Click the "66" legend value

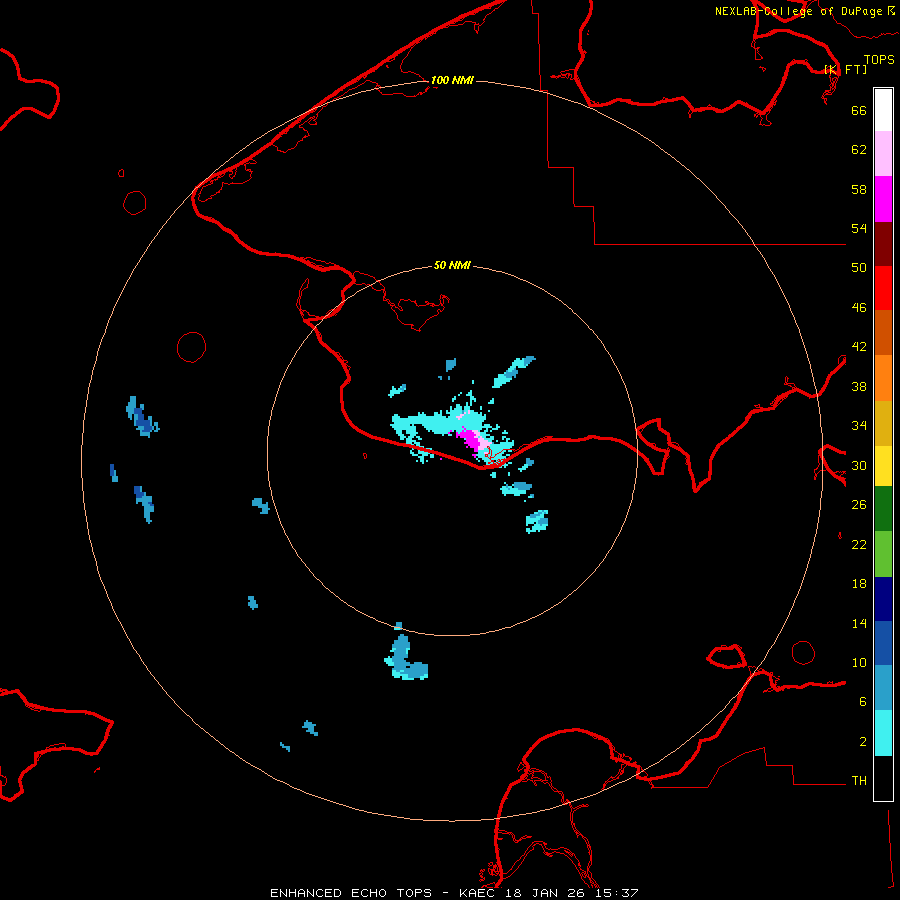tap(859, 110)
